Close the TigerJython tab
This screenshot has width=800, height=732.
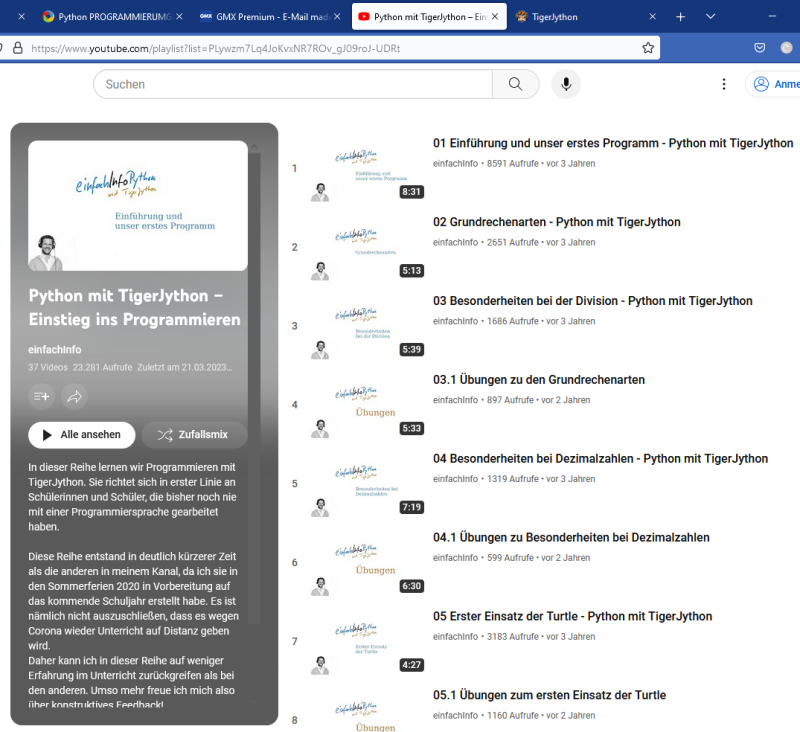click(x=653, y=17)
